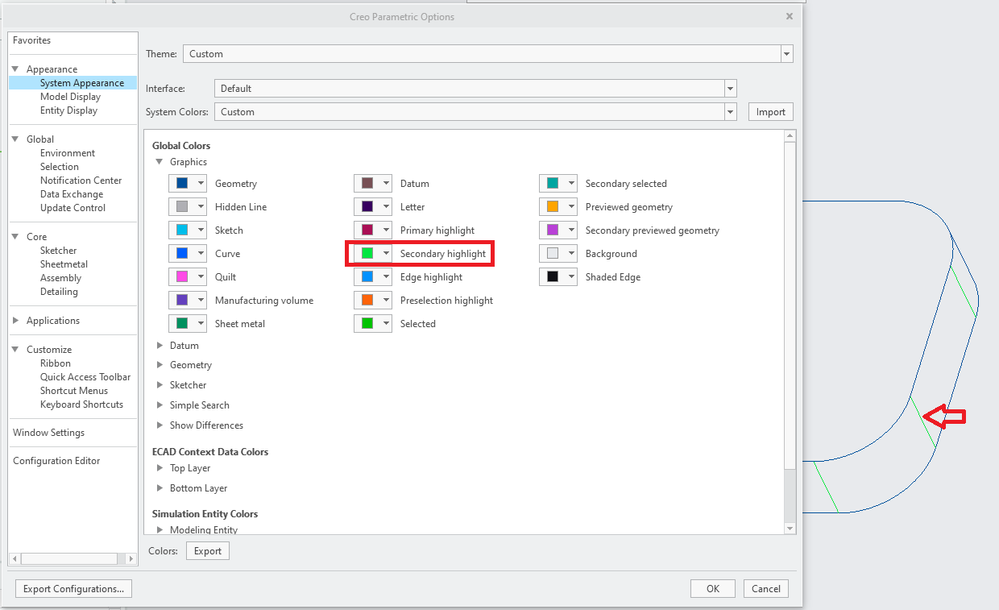Open Shortcut Menus customization
Image resolution: width=999 pixels, height=610 pixels.
click(x=74, y=391)
